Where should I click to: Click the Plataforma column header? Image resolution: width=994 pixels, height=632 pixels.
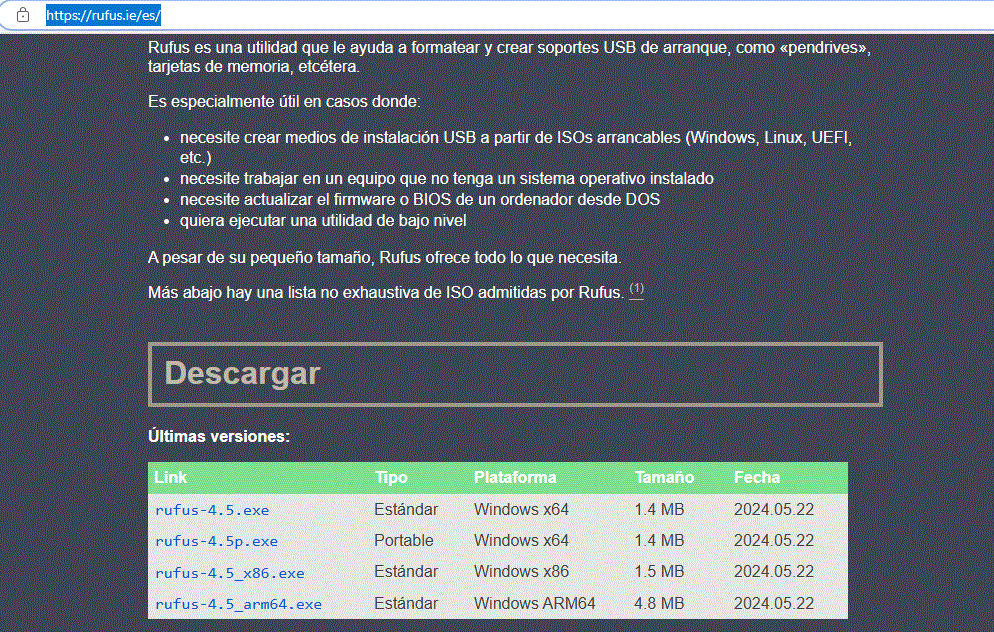515,478
